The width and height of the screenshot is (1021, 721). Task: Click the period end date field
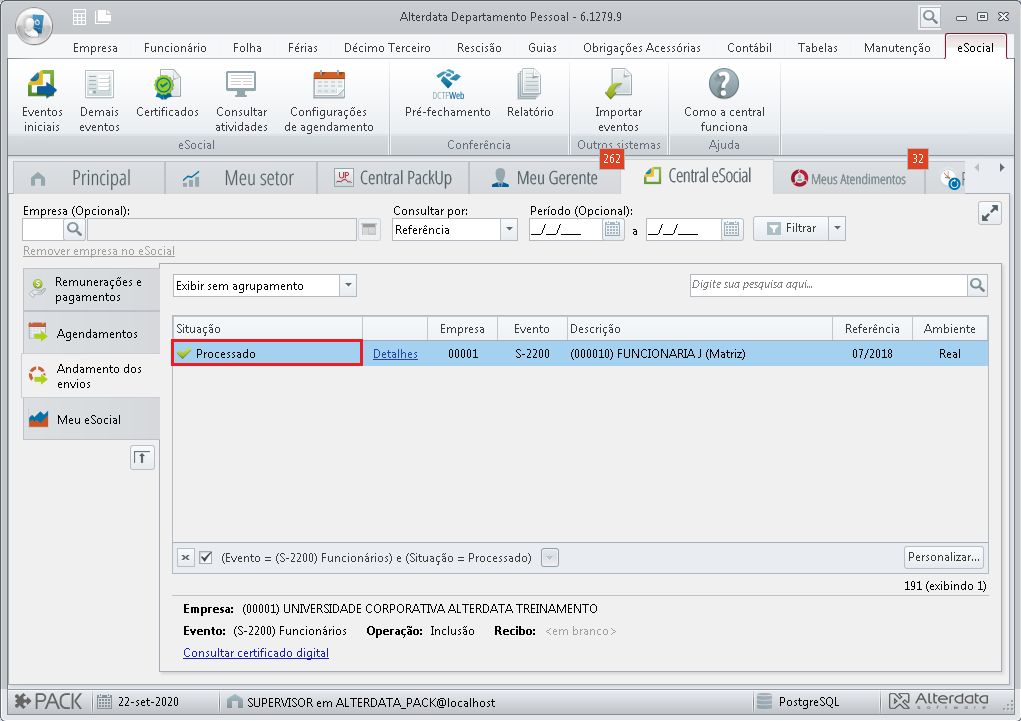point(684,229)
